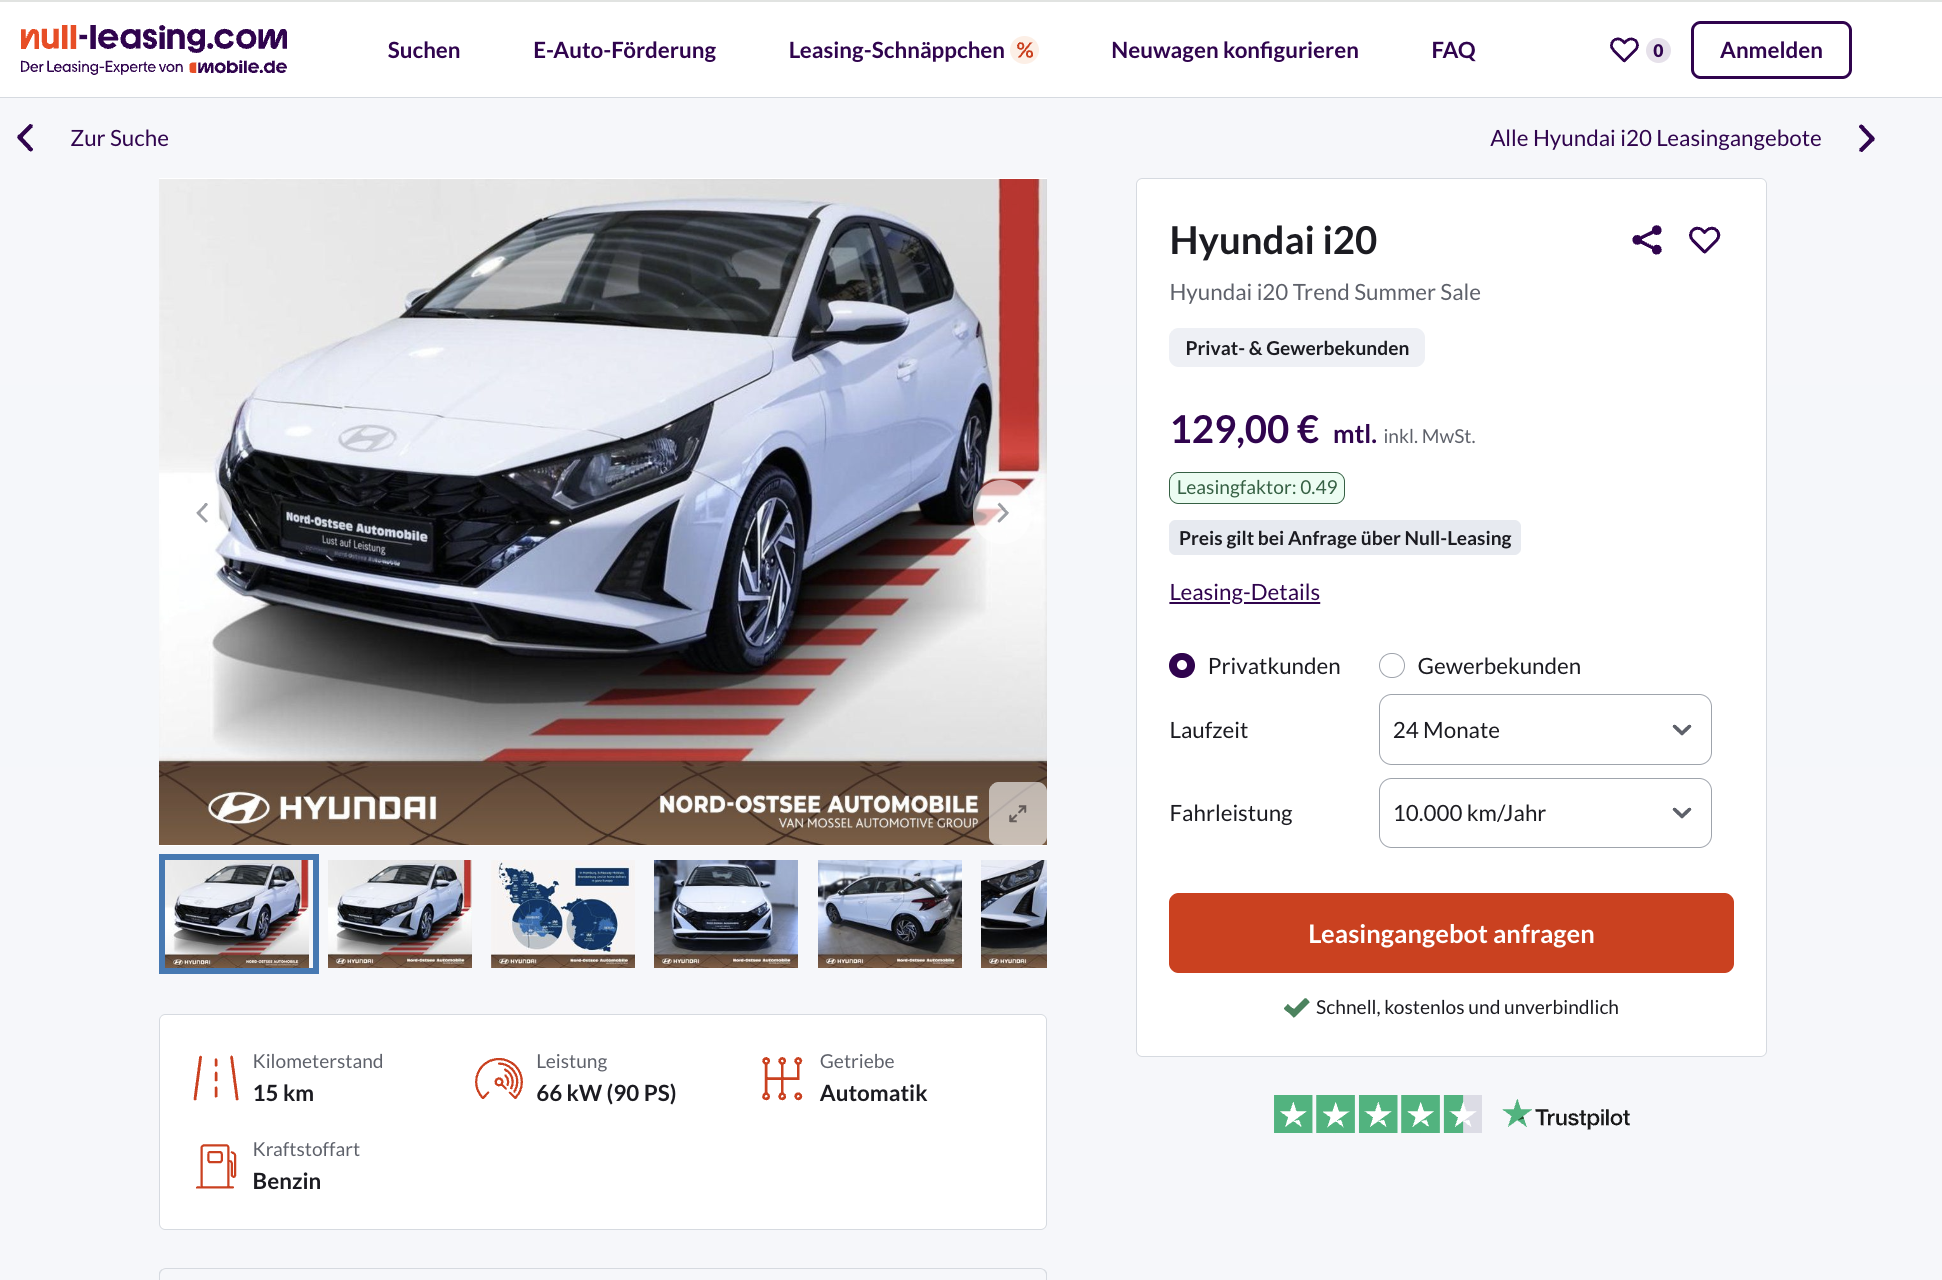Click the 129,00 € monthly price
This screenshot has height=1280, width=1942.
click(x=1244, y=430)
